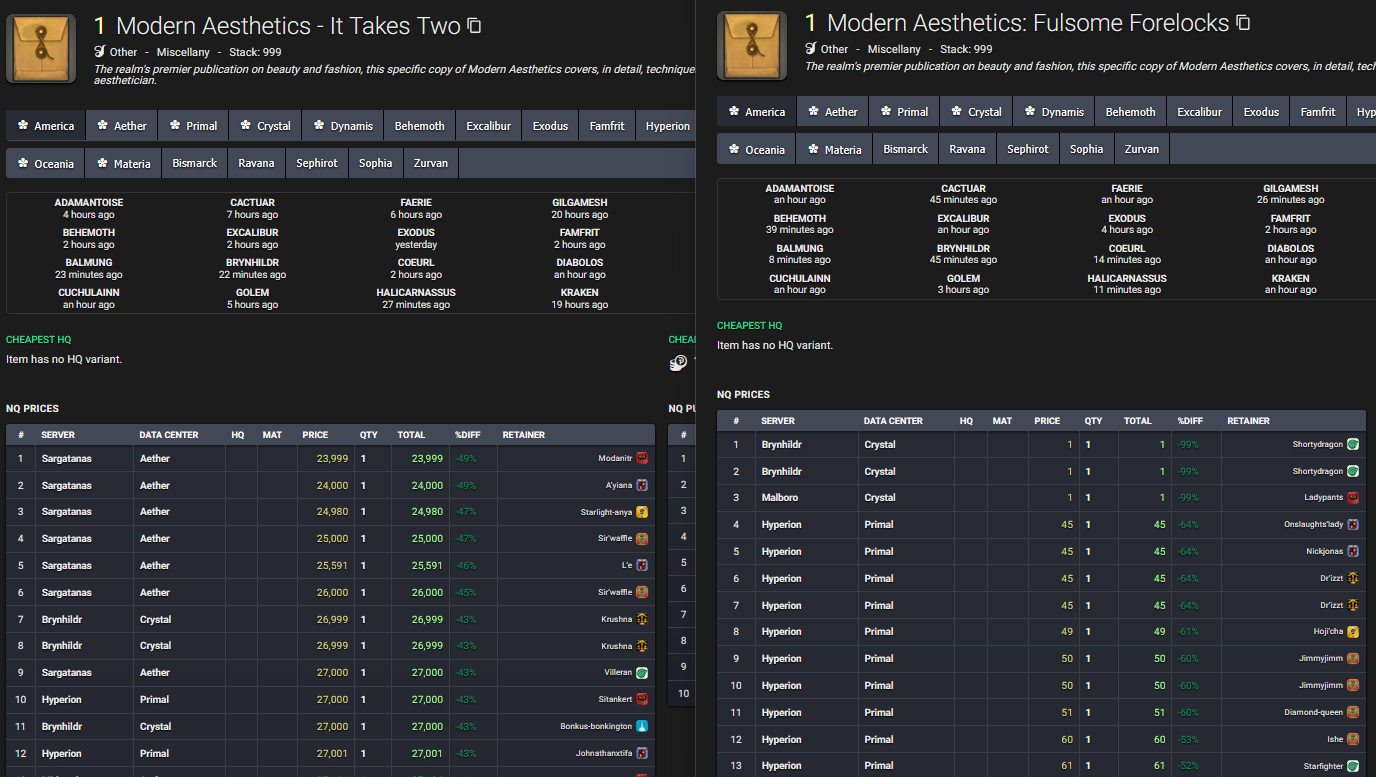This screenshot has height=777, width=1376.
Task: Open Primal tab in It Takes Two page
Action: pos(193,126)
